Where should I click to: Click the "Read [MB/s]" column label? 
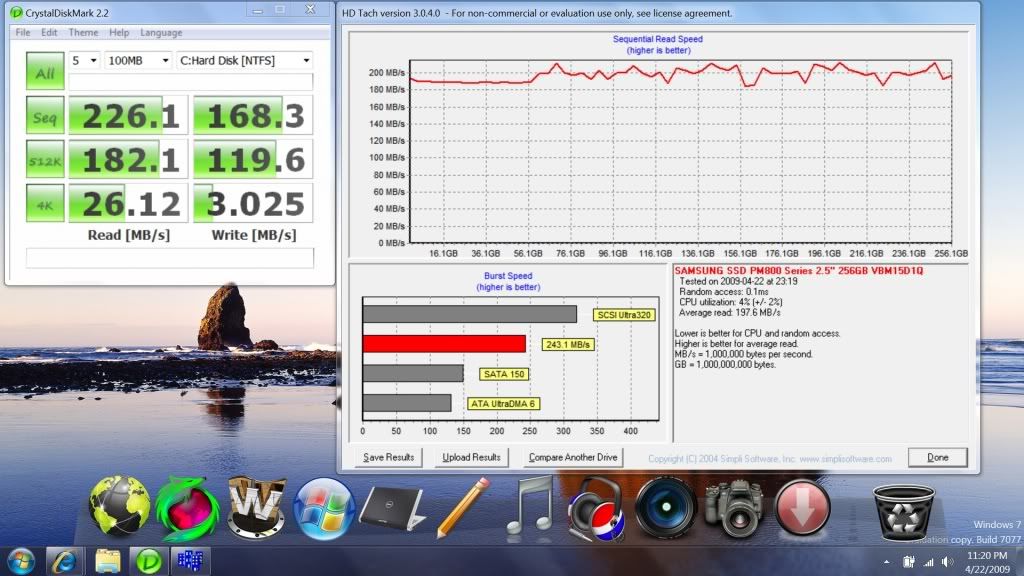[129, 235]
